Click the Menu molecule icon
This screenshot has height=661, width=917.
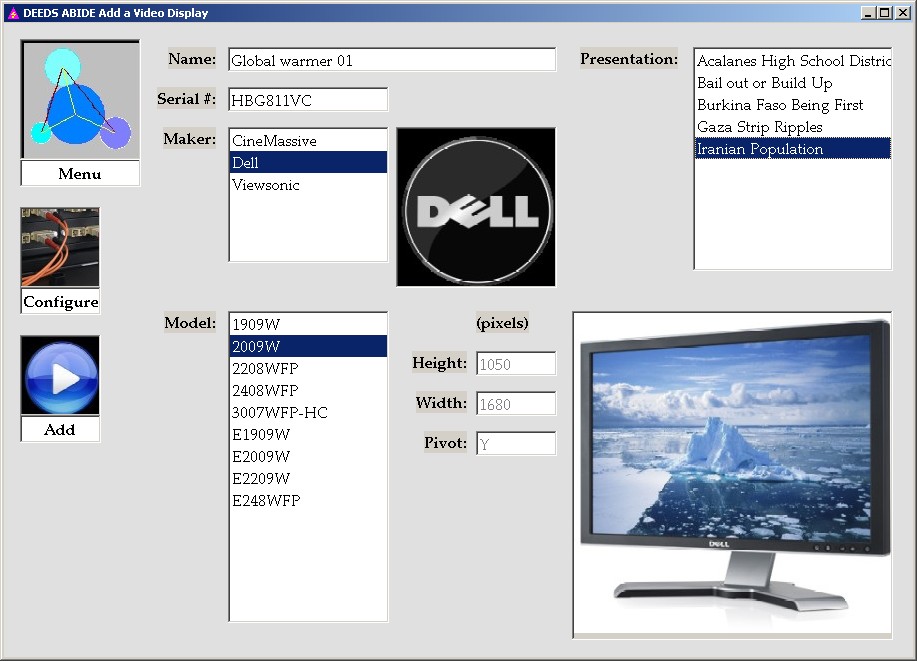click(80, 100)
